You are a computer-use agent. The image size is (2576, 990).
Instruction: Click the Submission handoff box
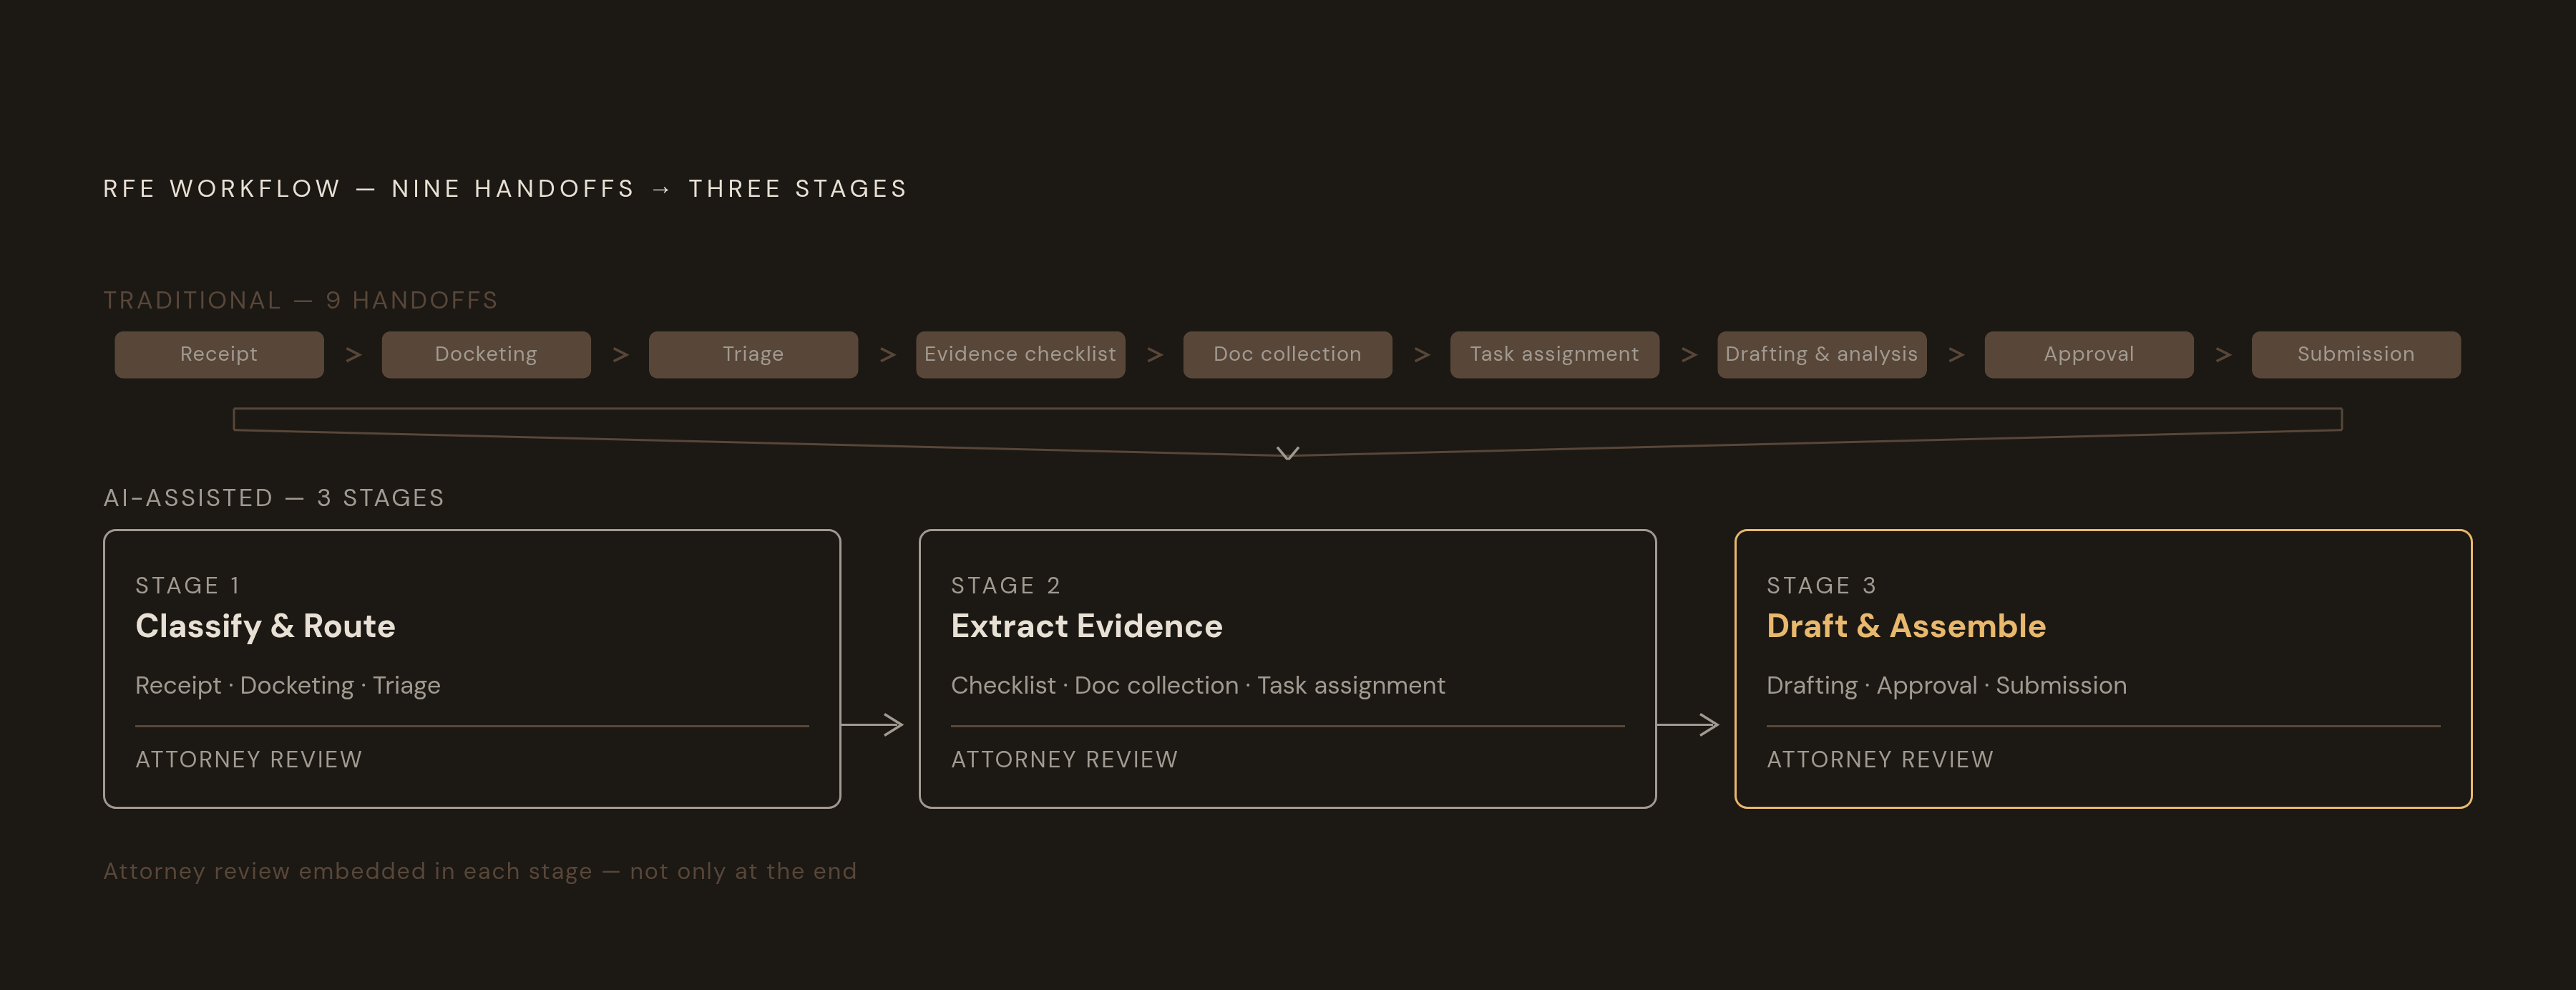2355,354
